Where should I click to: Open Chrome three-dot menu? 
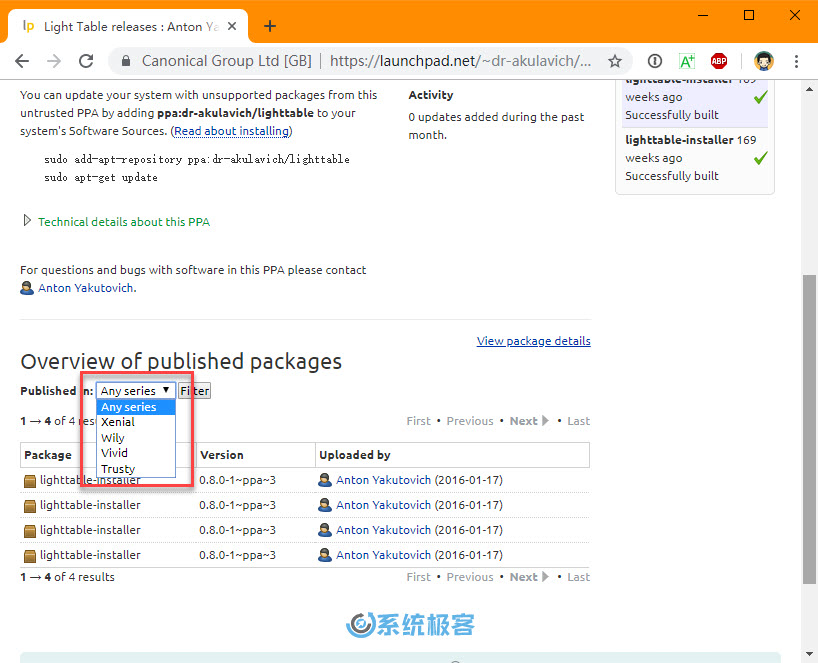[x=796, y=61]
